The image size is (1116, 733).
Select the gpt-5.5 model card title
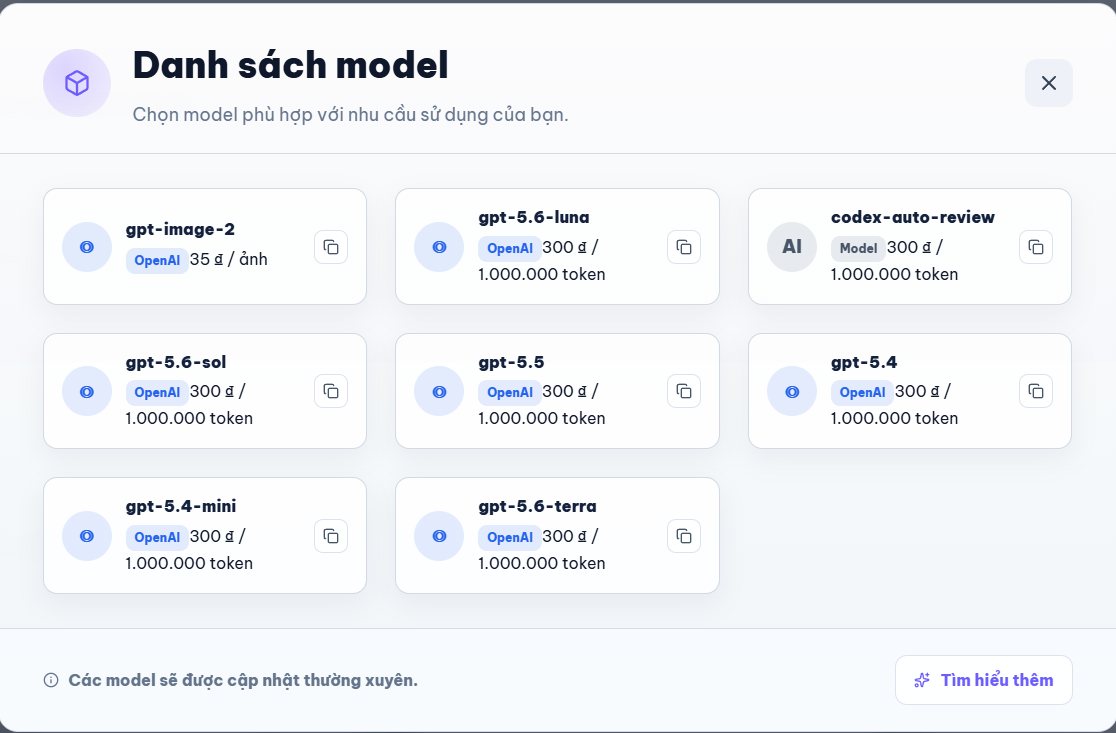511,362
